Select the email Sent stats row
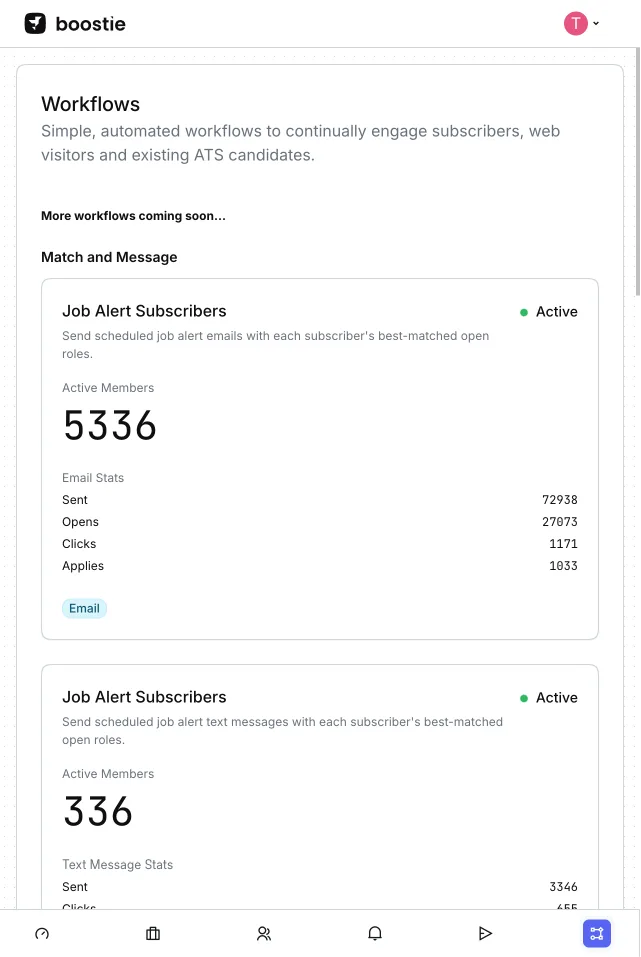641x957 pixels. [x=320, y=500]
